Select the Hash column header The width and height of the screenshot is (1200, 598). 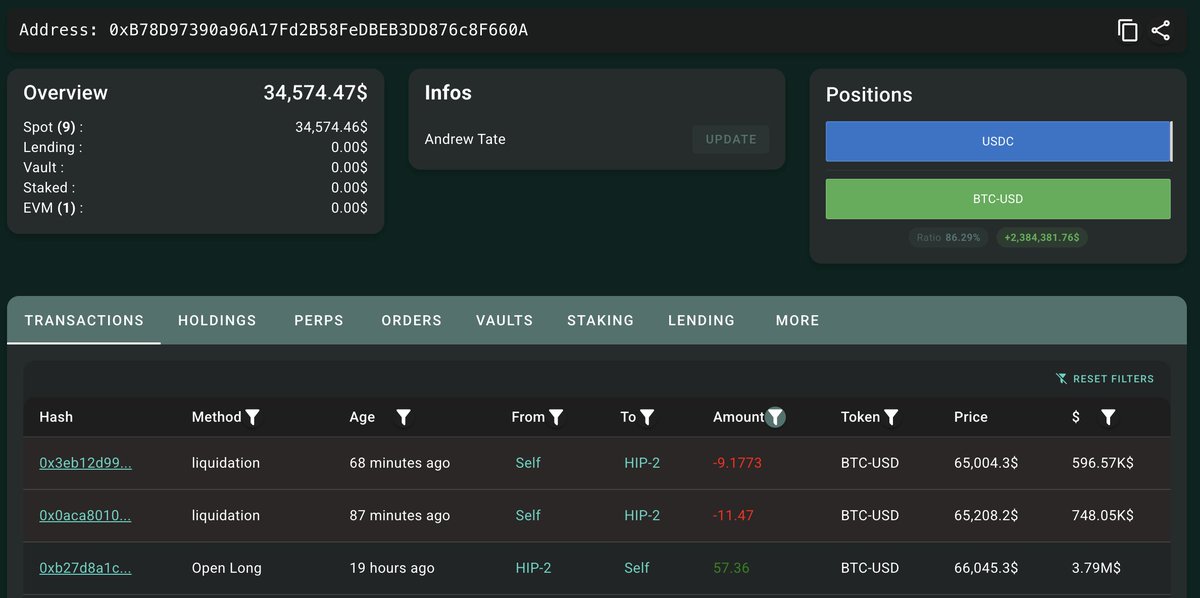[x=56, y=417]
